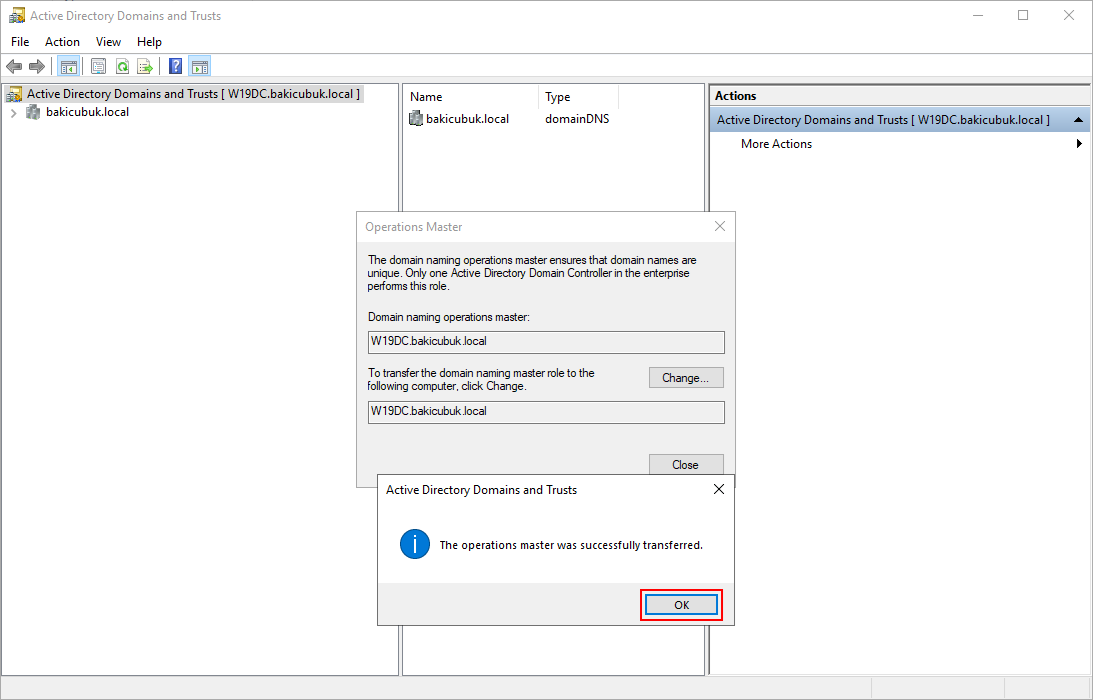Click the bakicubuk.local icon in the Name list
Viewport: 1093px width, 700px height.
coord(416,119)
